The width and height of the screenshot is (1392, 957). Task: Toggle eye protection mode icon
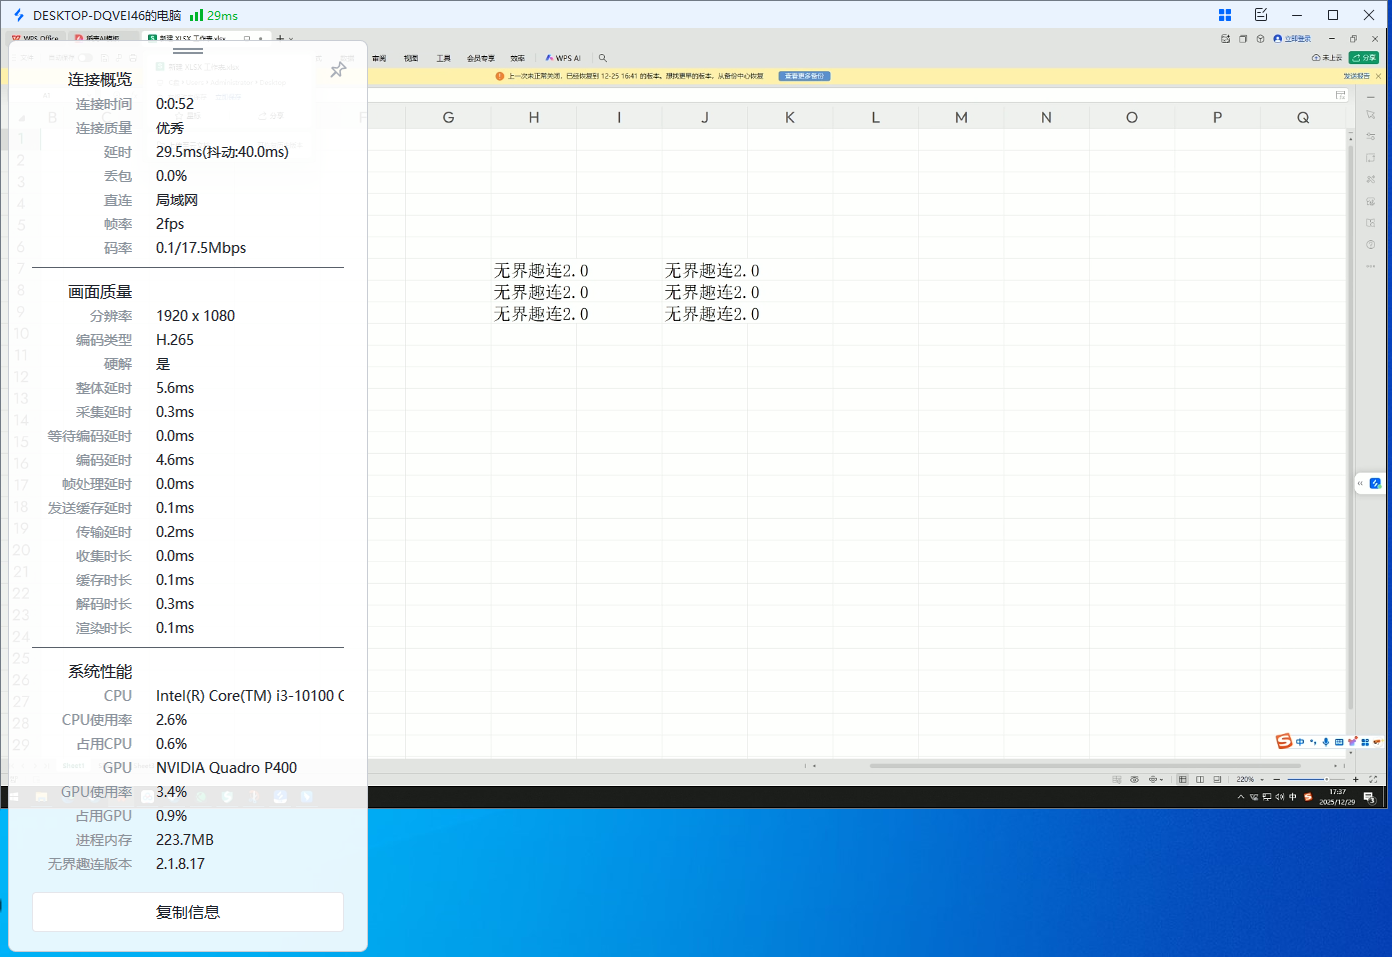click(x=1134, y=779)
